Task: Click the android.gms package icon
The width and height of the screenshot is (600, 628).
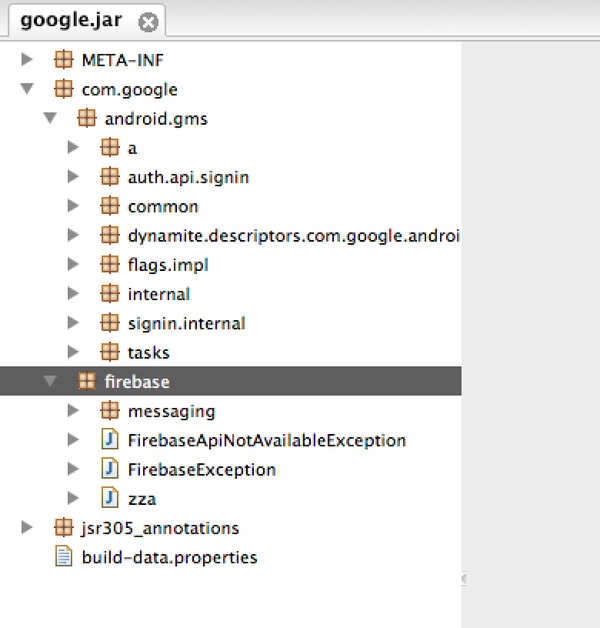Action: 87,118
